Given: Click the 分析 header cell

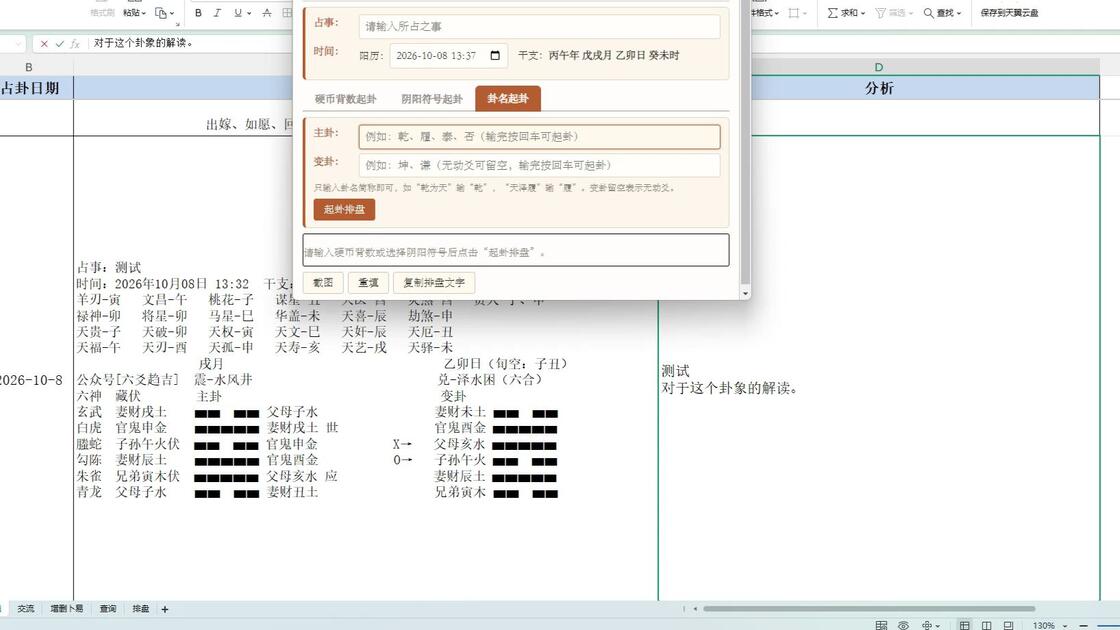Looking at the screenshot, I should (879, 88).
